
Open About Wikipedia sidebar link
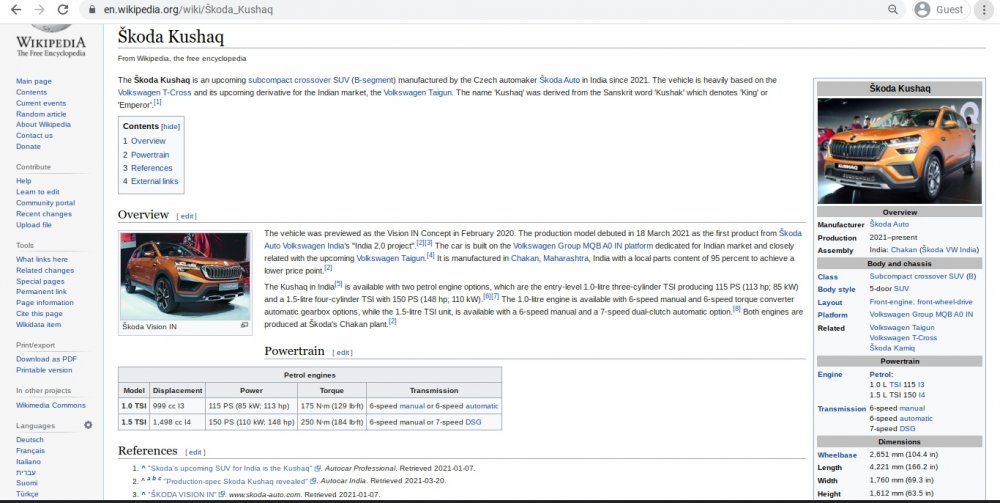pos(43,125)
